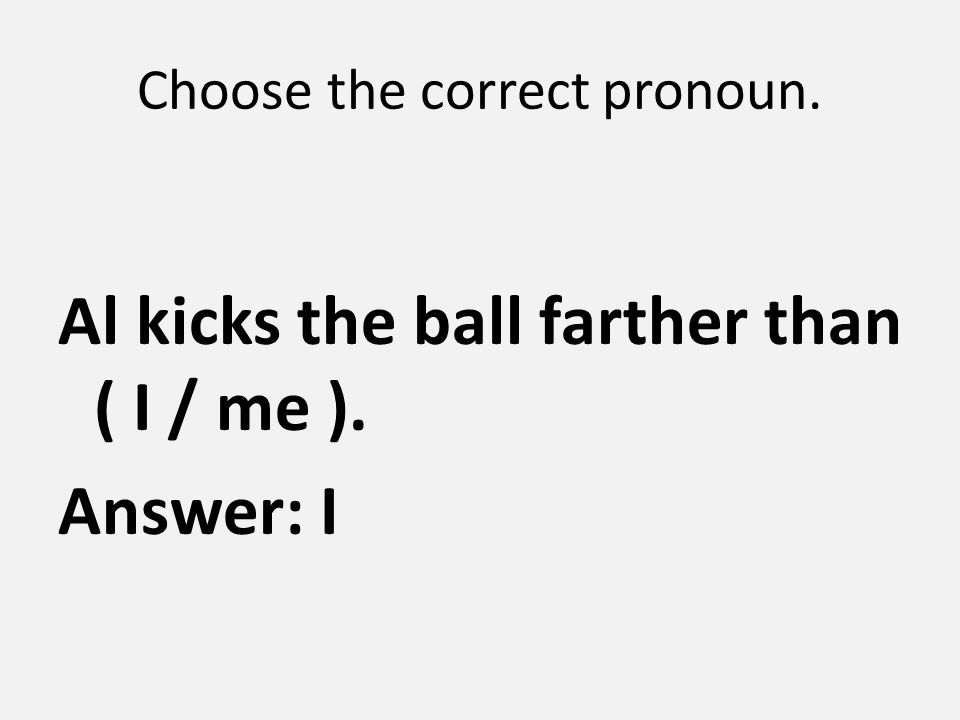Image resolution: width=960 pixels, height=720 pixels.
Task: Click the bold word "than"
Action: (x=832, y=321)
